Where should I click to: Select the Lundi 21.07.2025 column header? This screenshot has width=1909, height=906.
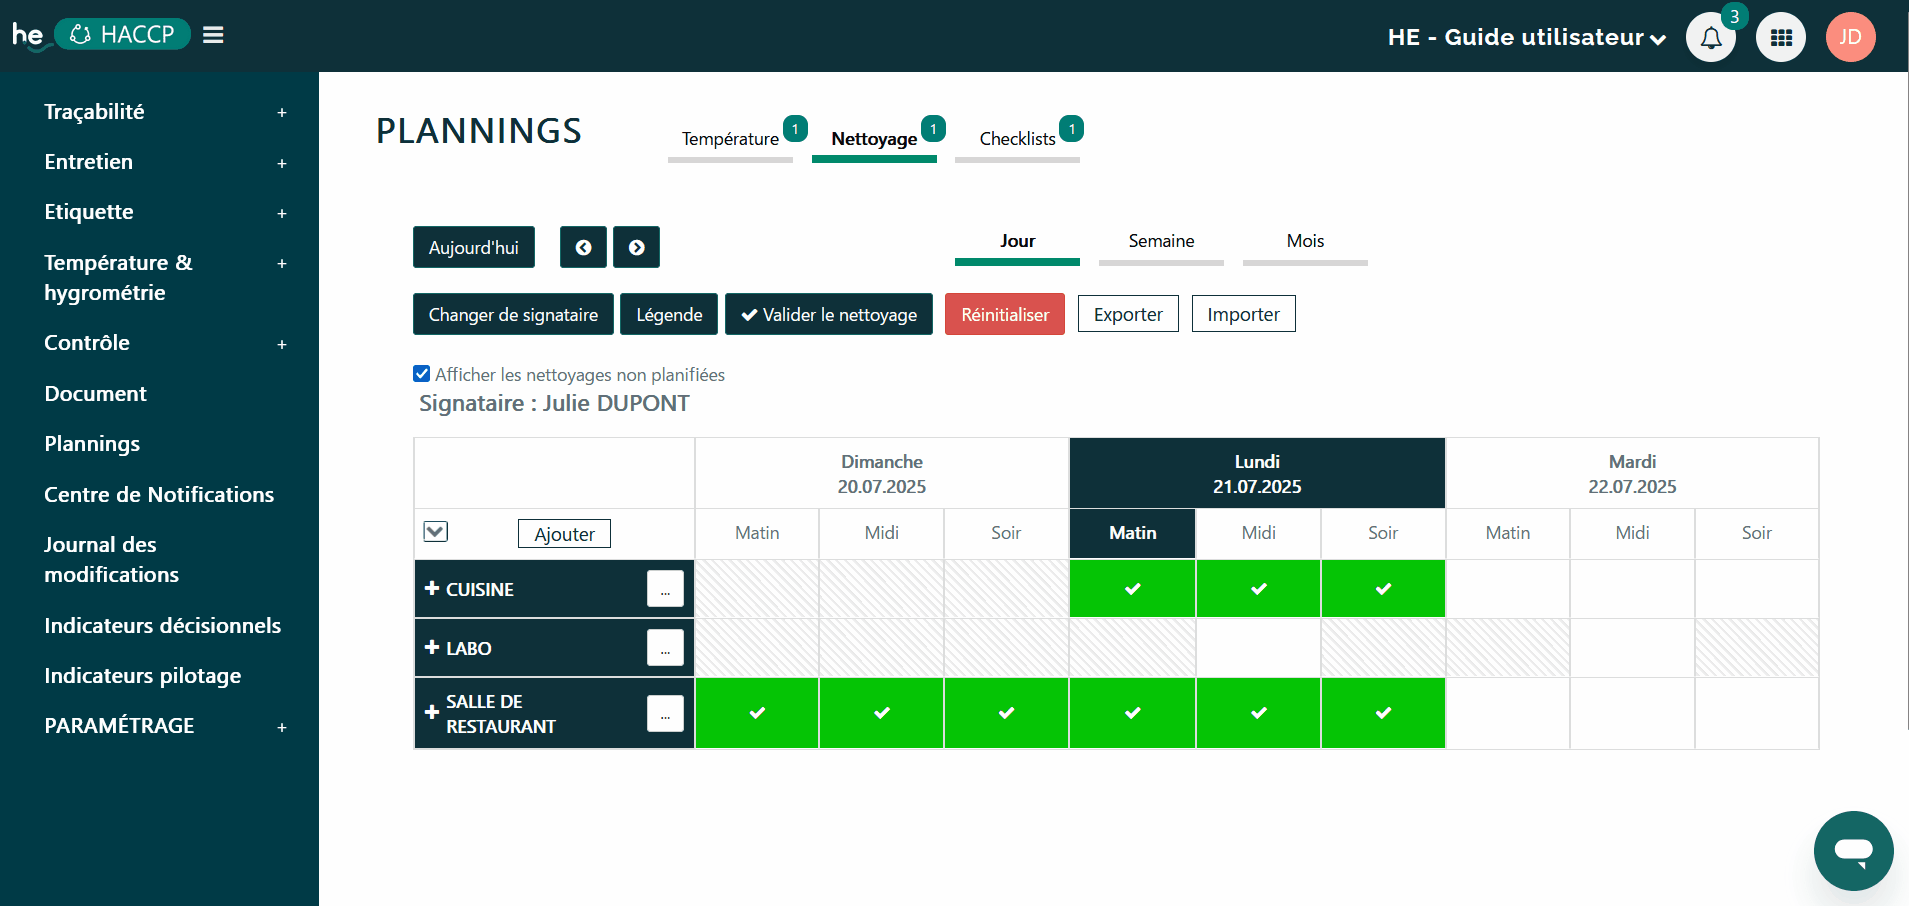(x=1257, y=474)
